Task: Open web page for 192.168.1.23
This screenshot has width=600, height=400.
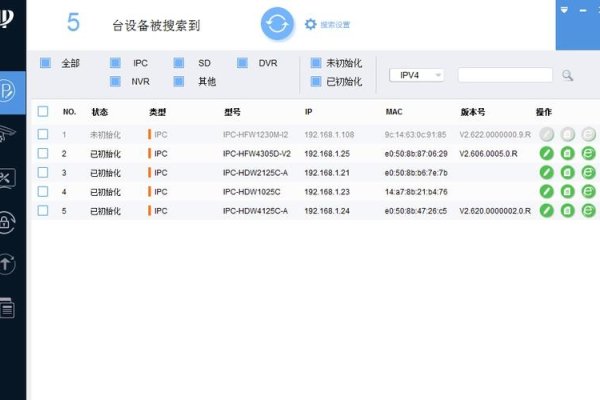Action: pyautogui.click(x=589, y=191)
